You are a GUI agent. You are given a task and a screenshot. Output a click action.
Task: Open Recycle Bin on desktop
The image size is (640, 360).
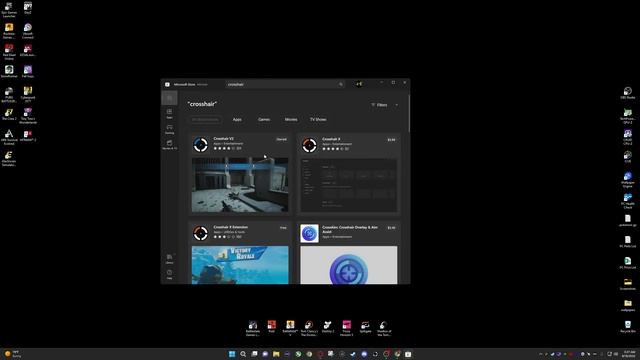628,327
